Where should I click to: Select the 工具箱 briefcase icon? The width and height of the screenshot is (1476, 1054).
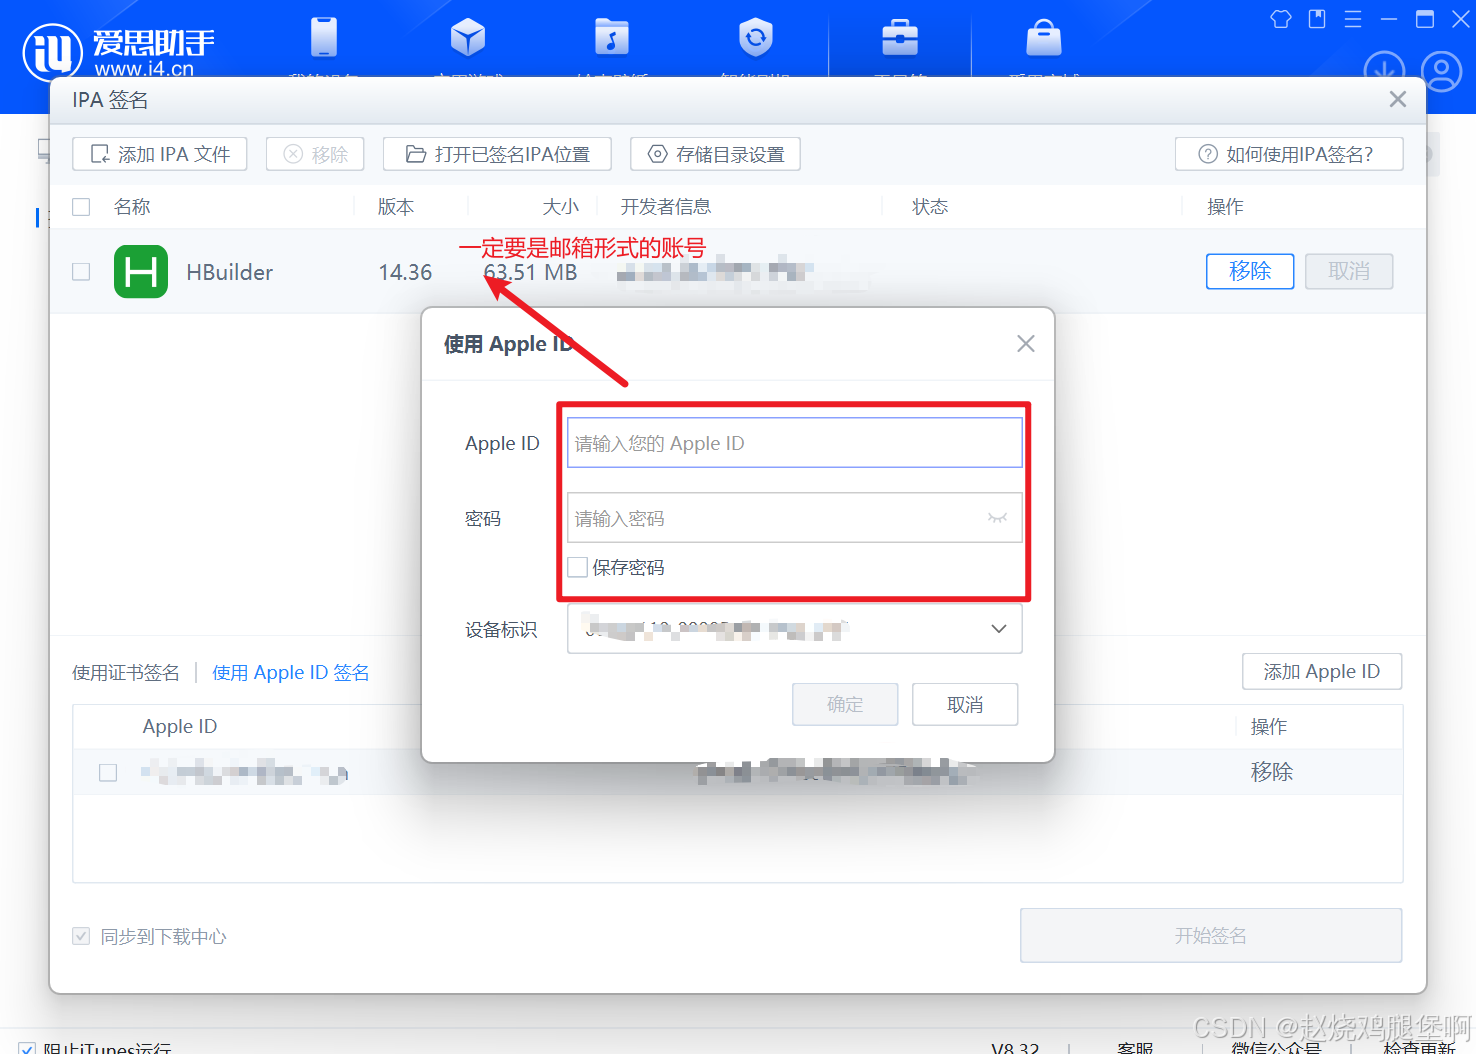point(899,38)
